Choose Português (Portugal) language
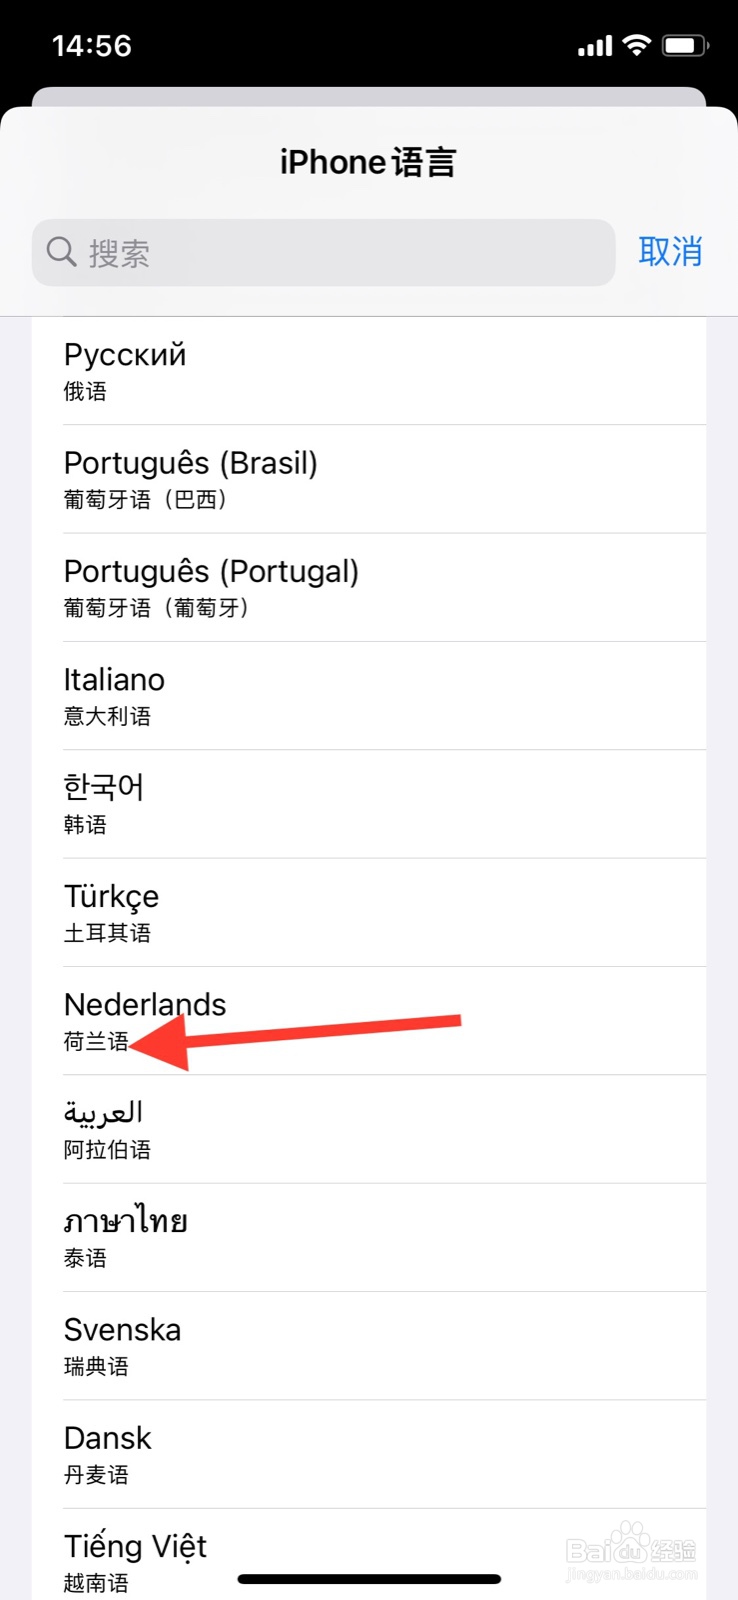The width and height of the screenshot is (738, 1600). point(369,587)
